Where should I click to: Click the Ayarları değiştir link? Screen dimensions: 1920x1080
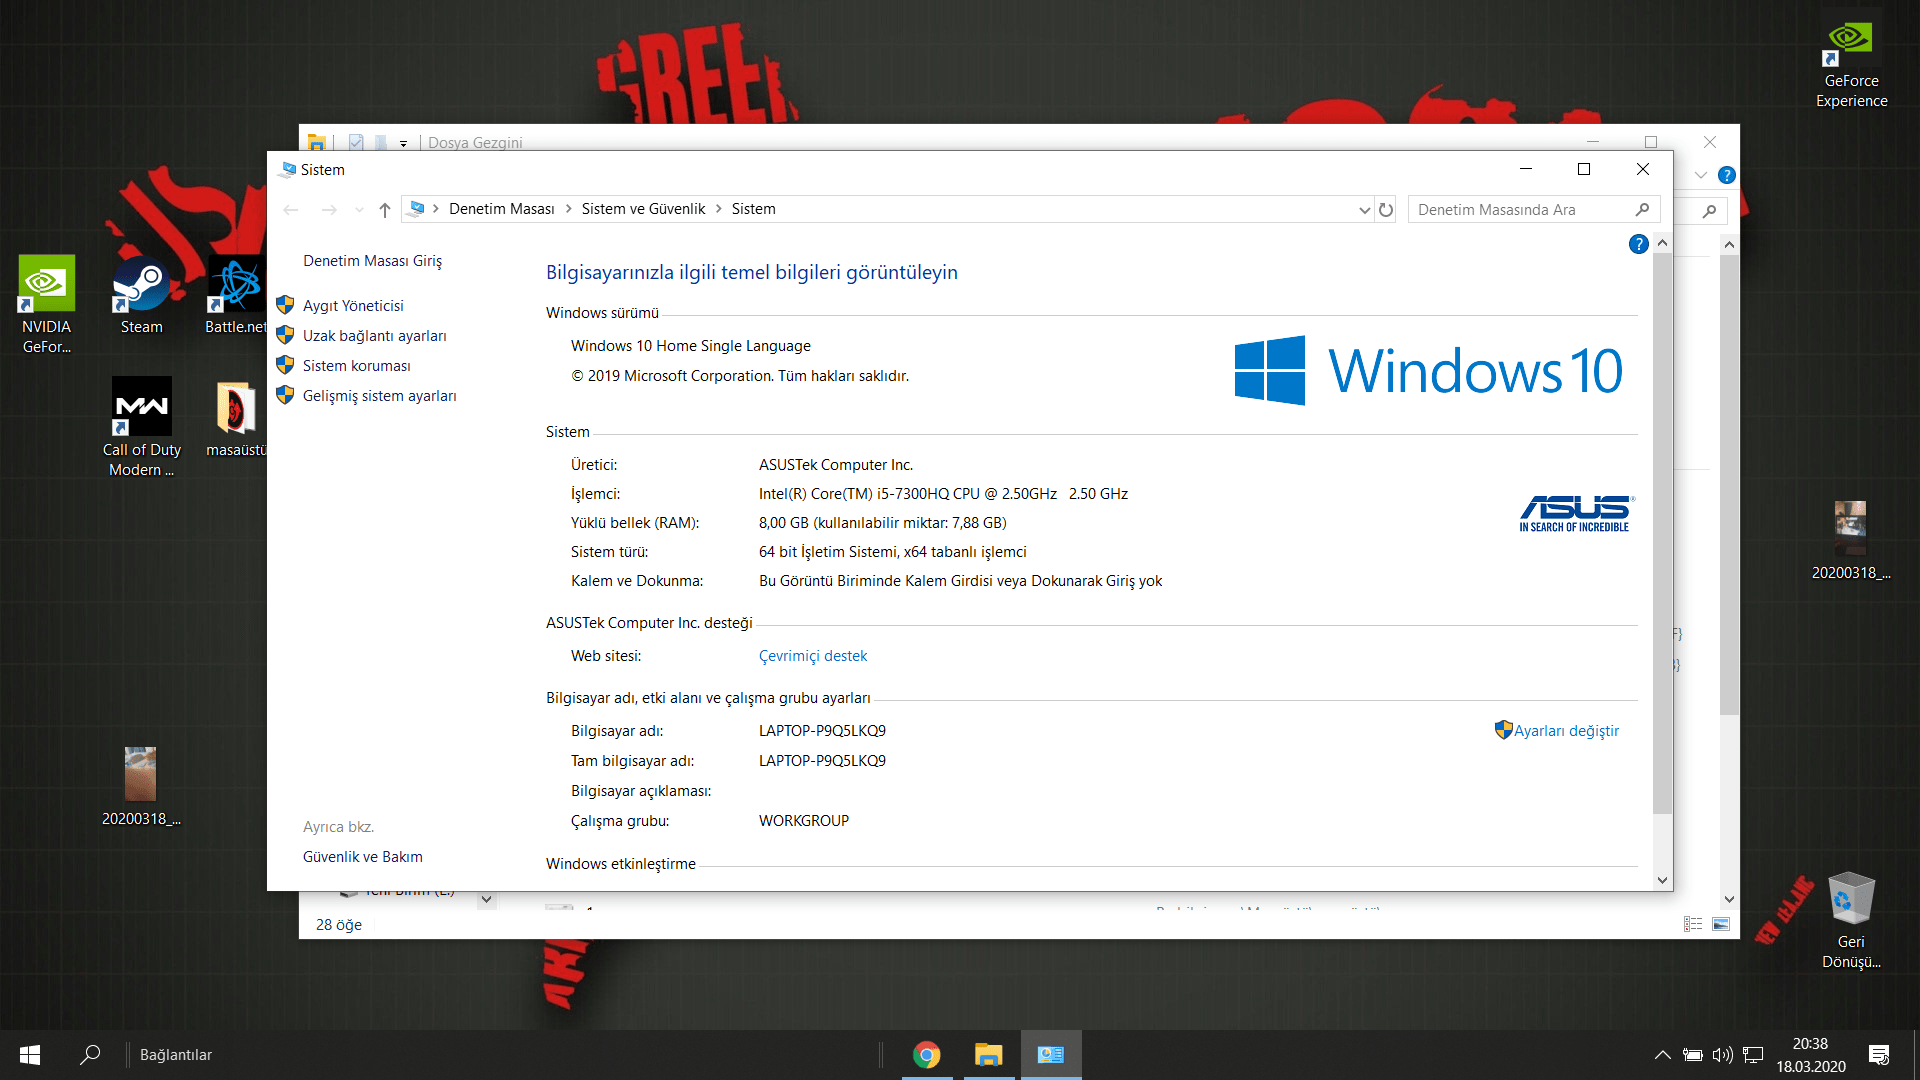click(x=1566, y=731)
